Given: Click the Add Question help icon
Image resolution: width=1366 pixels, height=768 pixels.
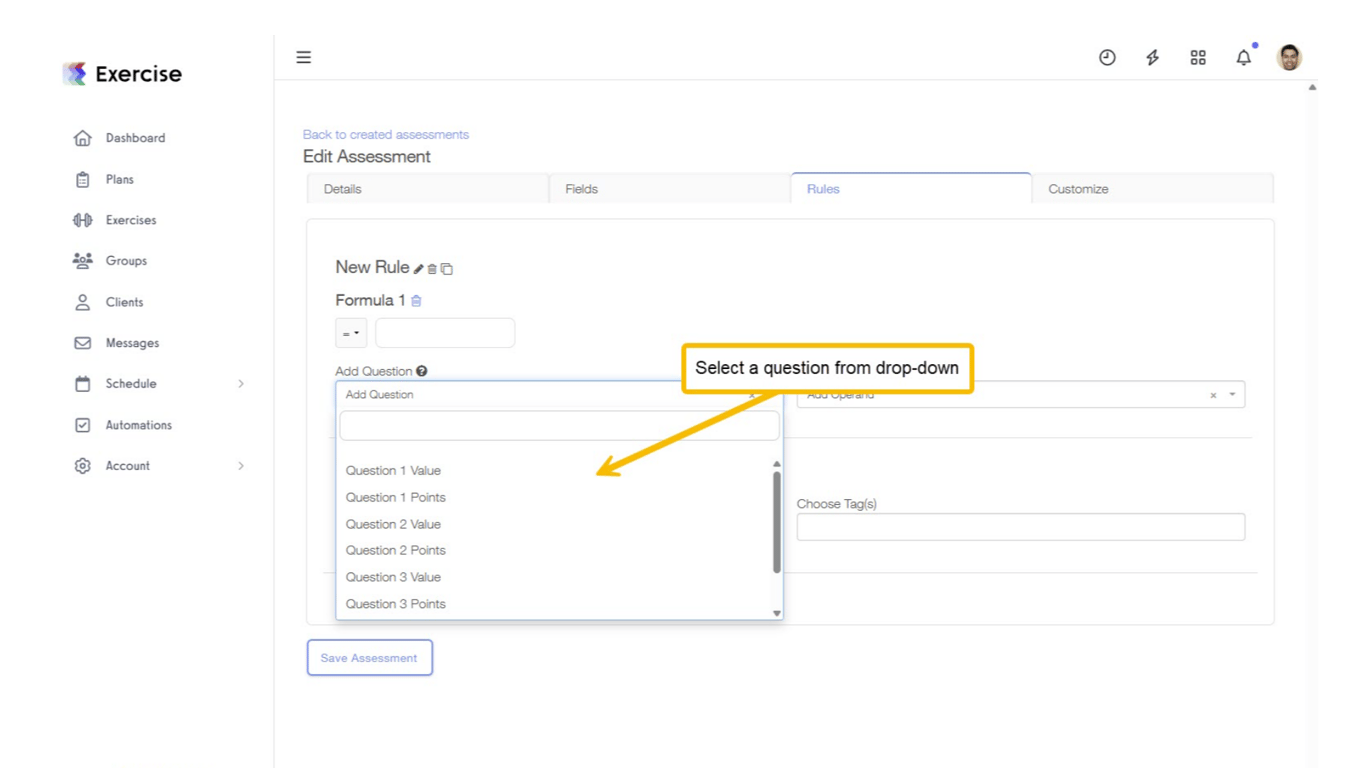Looking at the screenshot, I should point(421,370).
